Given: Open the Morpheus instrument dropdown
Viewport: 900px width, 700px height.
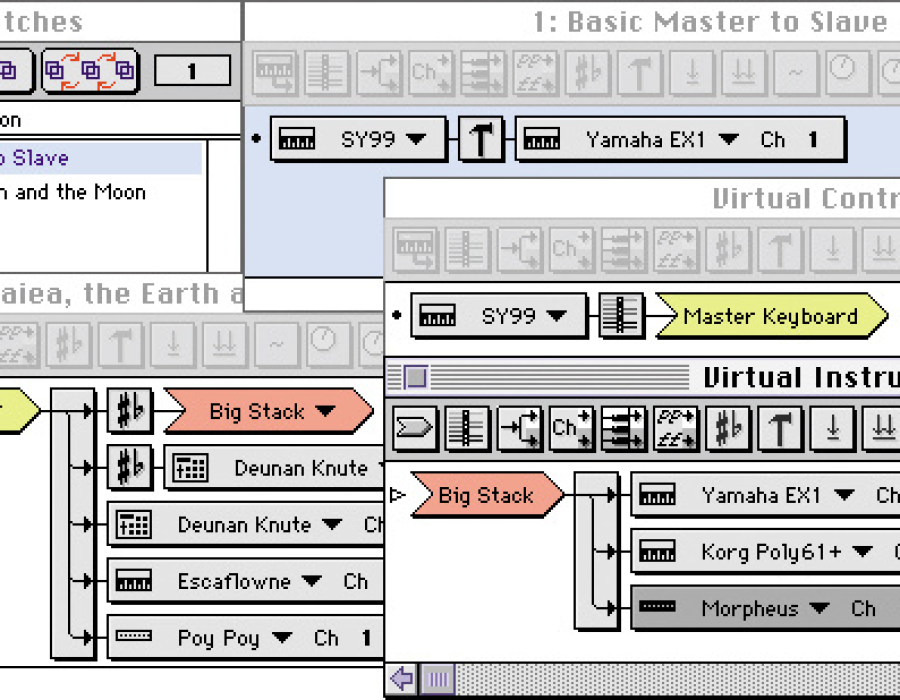Looking at the screenshot, I should tap(819, 608).
